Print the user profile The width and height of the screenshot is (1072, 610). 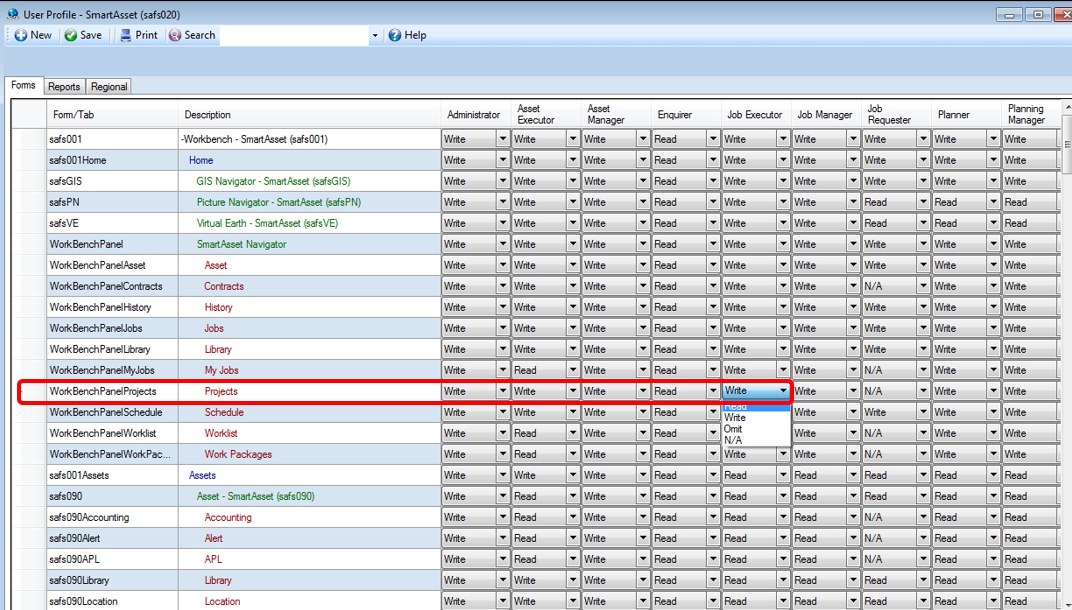coord(138,35)
